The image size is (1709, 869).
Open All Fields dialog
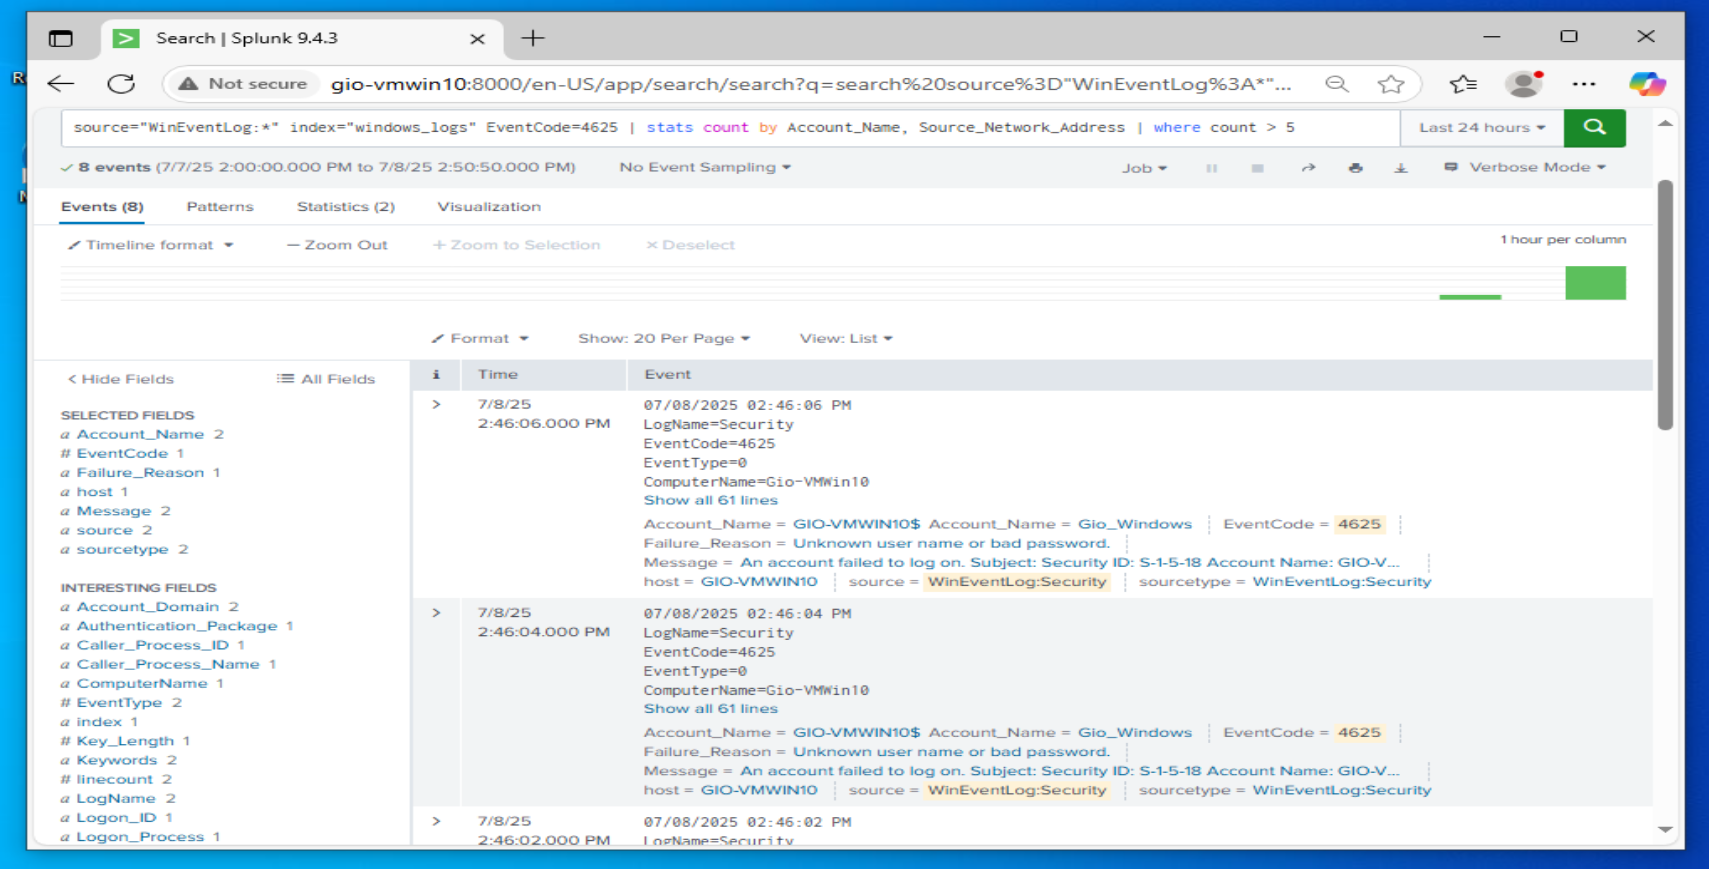coord(326,379)
